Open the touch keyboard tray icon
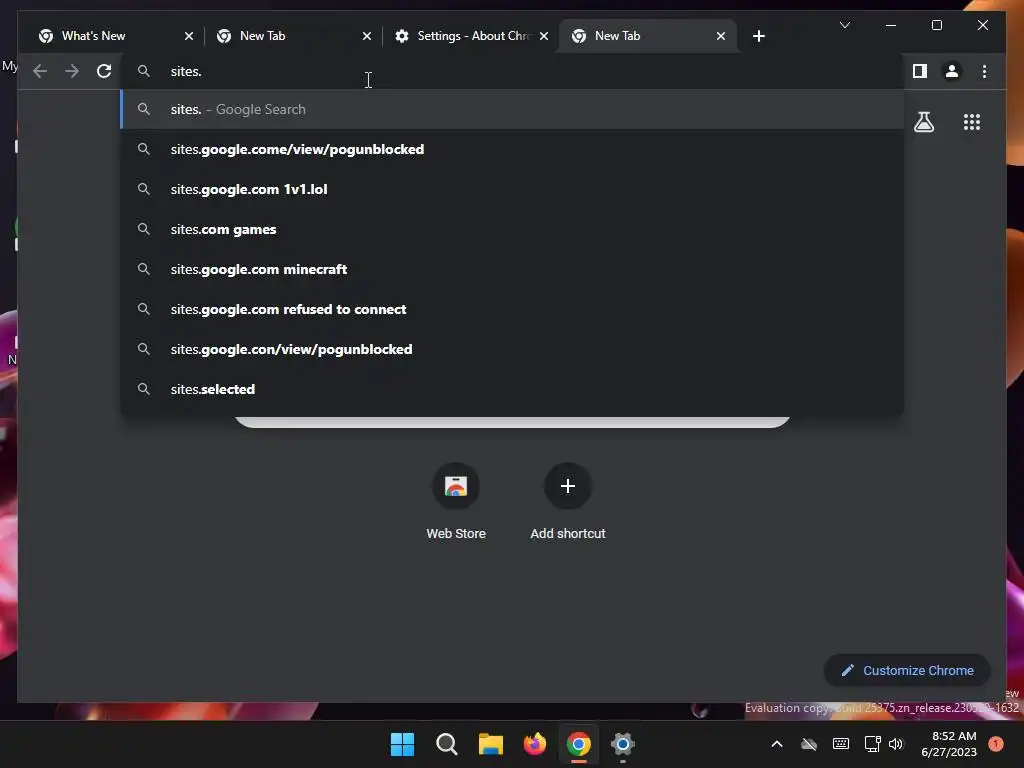This screenshot has height=768, width=1024. (841, 744)
